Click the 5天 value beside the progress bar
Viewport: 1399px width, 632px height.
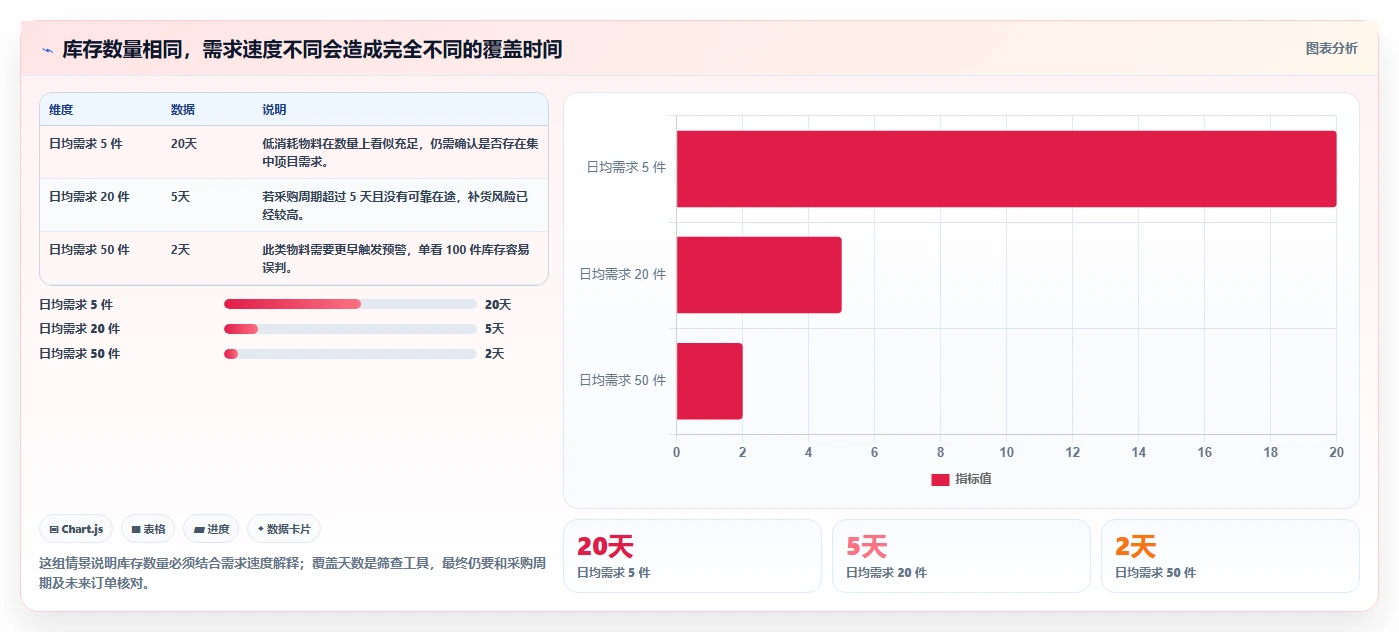(495, 329)
